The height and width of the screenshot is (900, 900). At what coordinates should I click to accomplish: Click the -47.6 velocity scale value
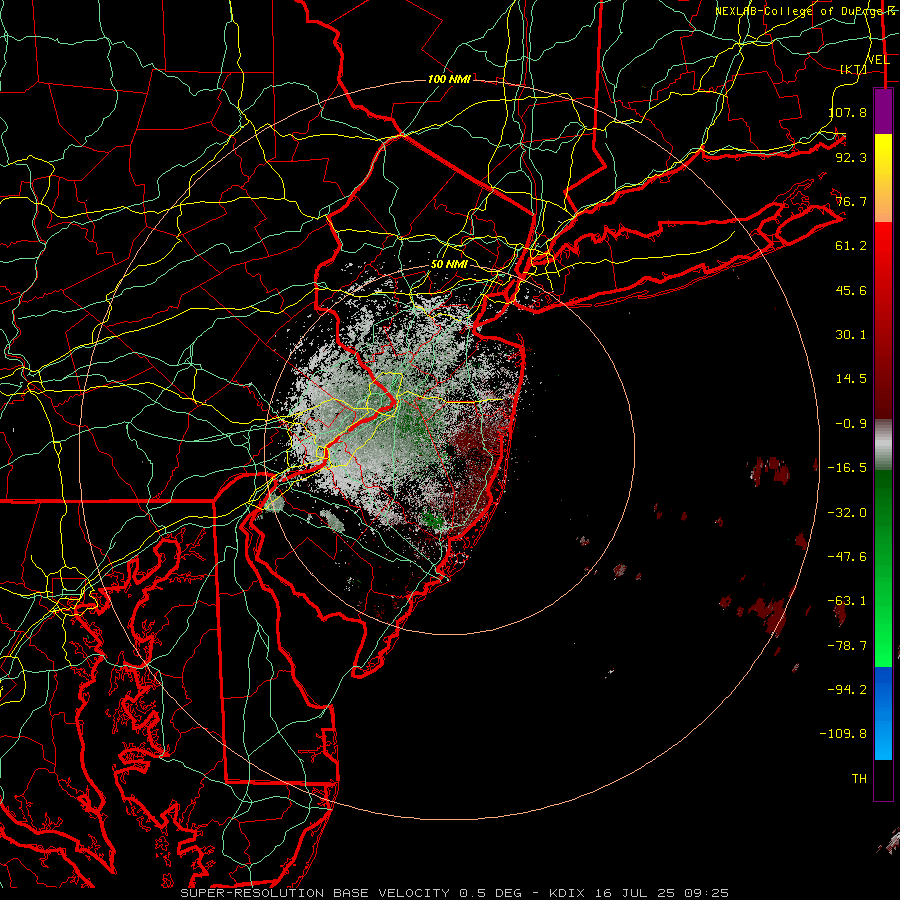(x=847, y=557)
